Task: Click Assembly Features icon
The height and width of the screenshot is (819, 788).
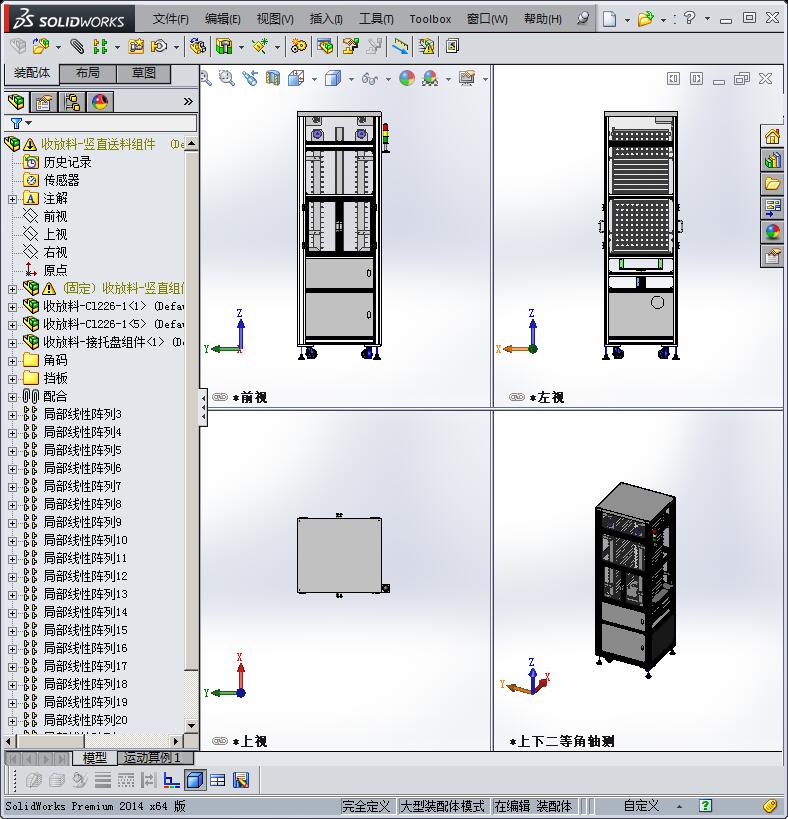Action: pyautogui.click(x=224, y=46)
